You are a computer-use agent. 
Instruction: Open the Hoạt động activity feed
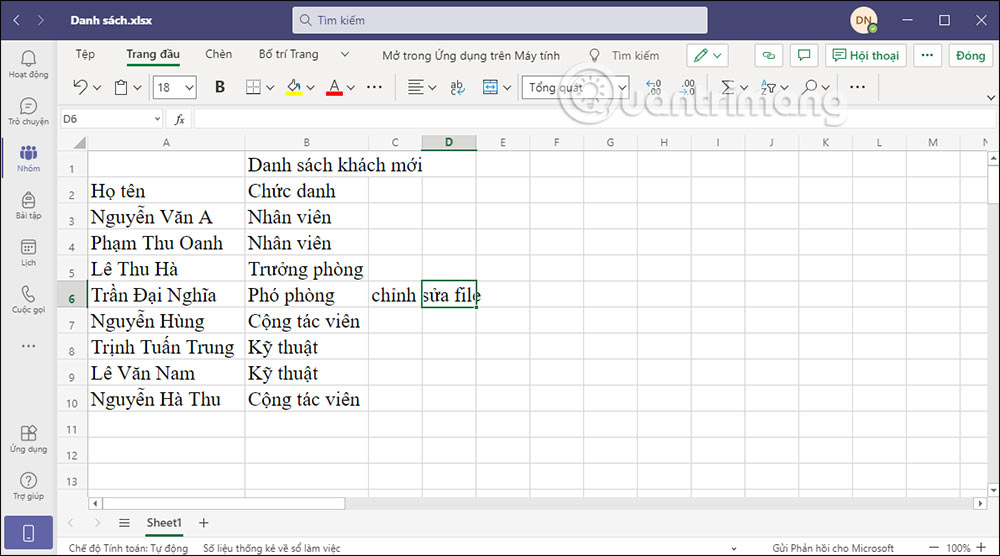click(28, 64)
